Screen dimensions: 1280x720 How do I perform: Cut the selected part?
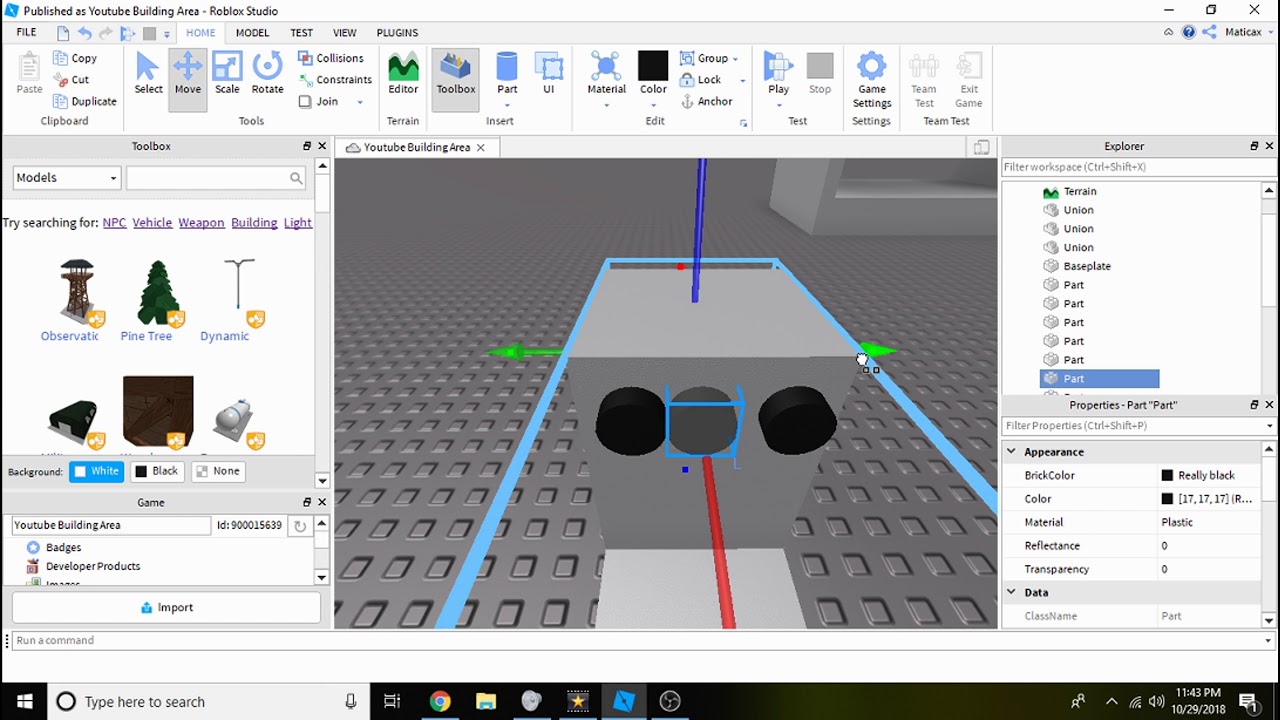pos(71,80)
